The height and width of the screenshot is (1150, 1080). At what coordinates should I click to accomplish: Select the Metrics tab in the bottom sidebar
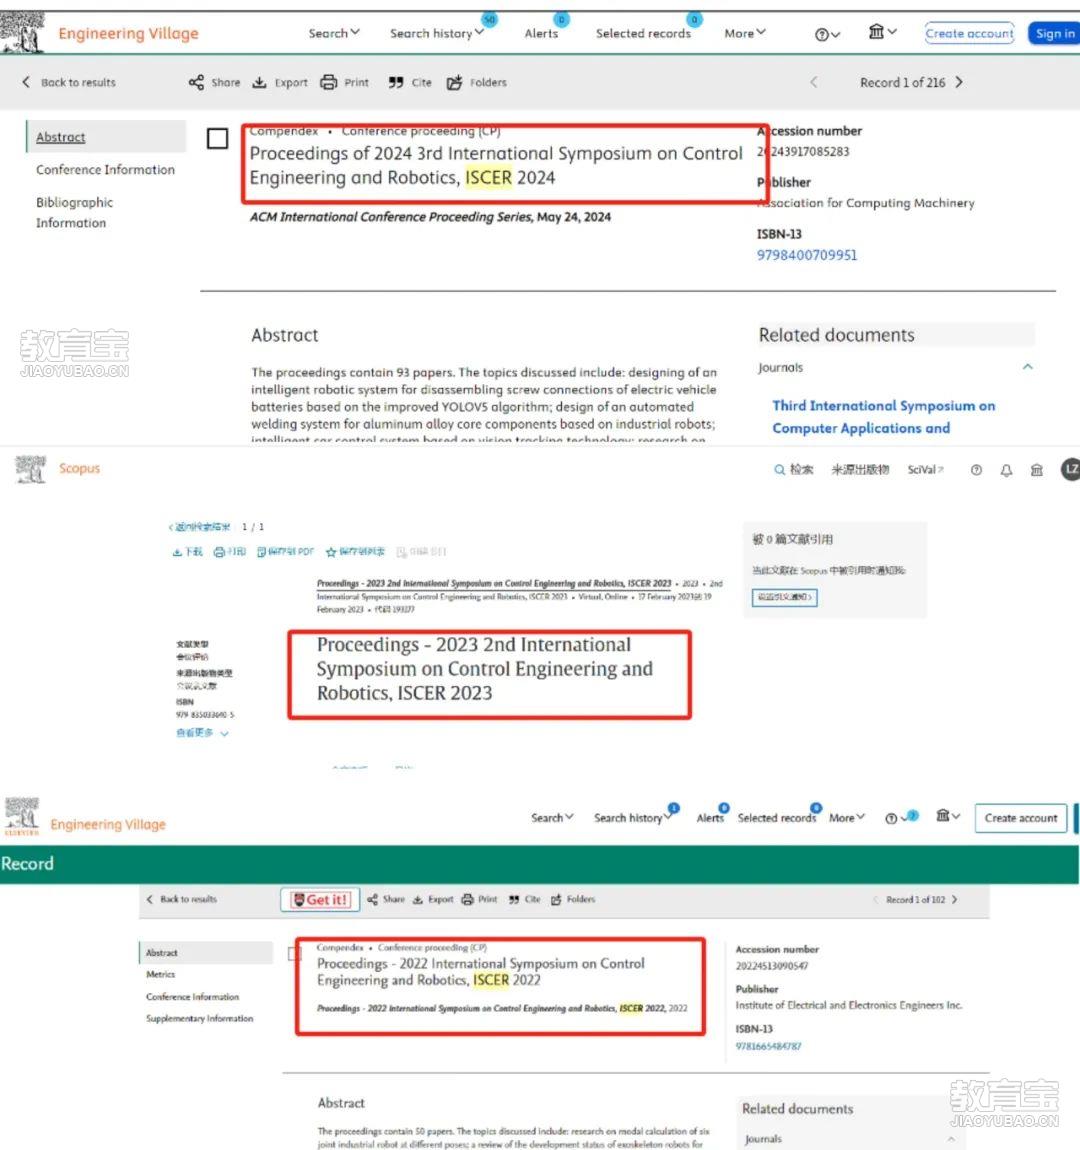[x=161, y=974]
